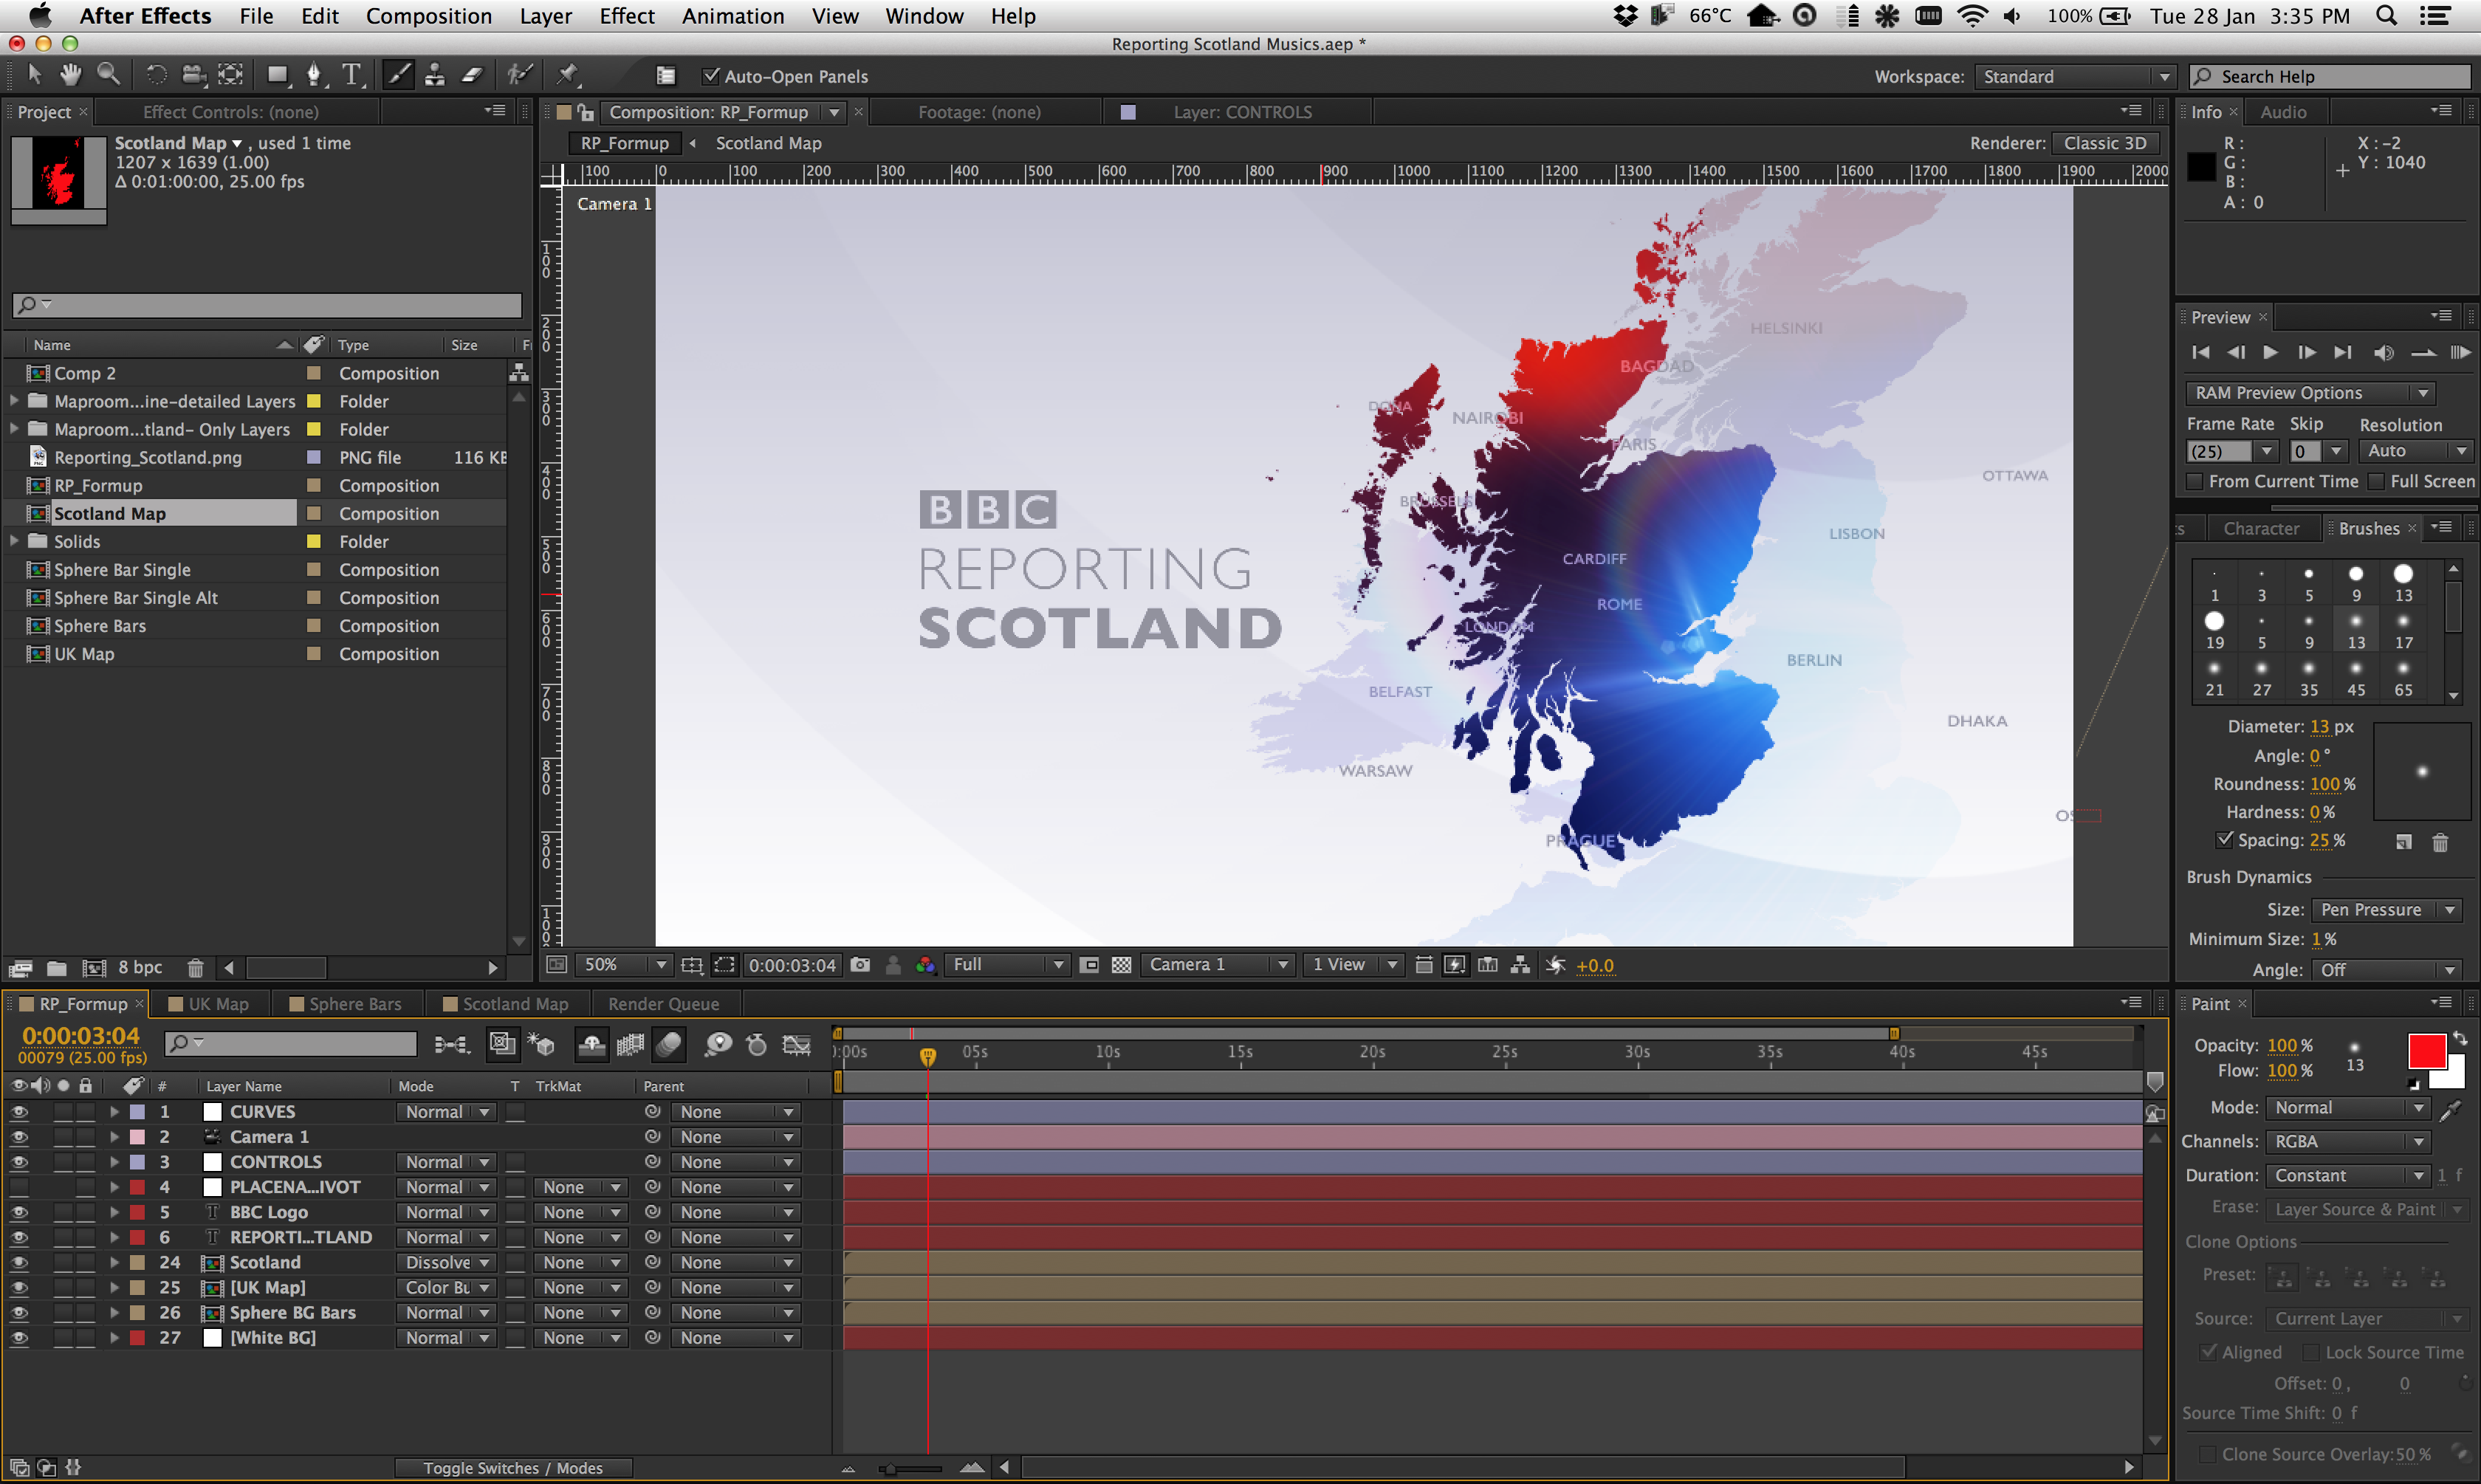Click the red foreground paint color swatch
The height and width of the screenshot is (1484, 2481).
click(x=2426, y=1052)
